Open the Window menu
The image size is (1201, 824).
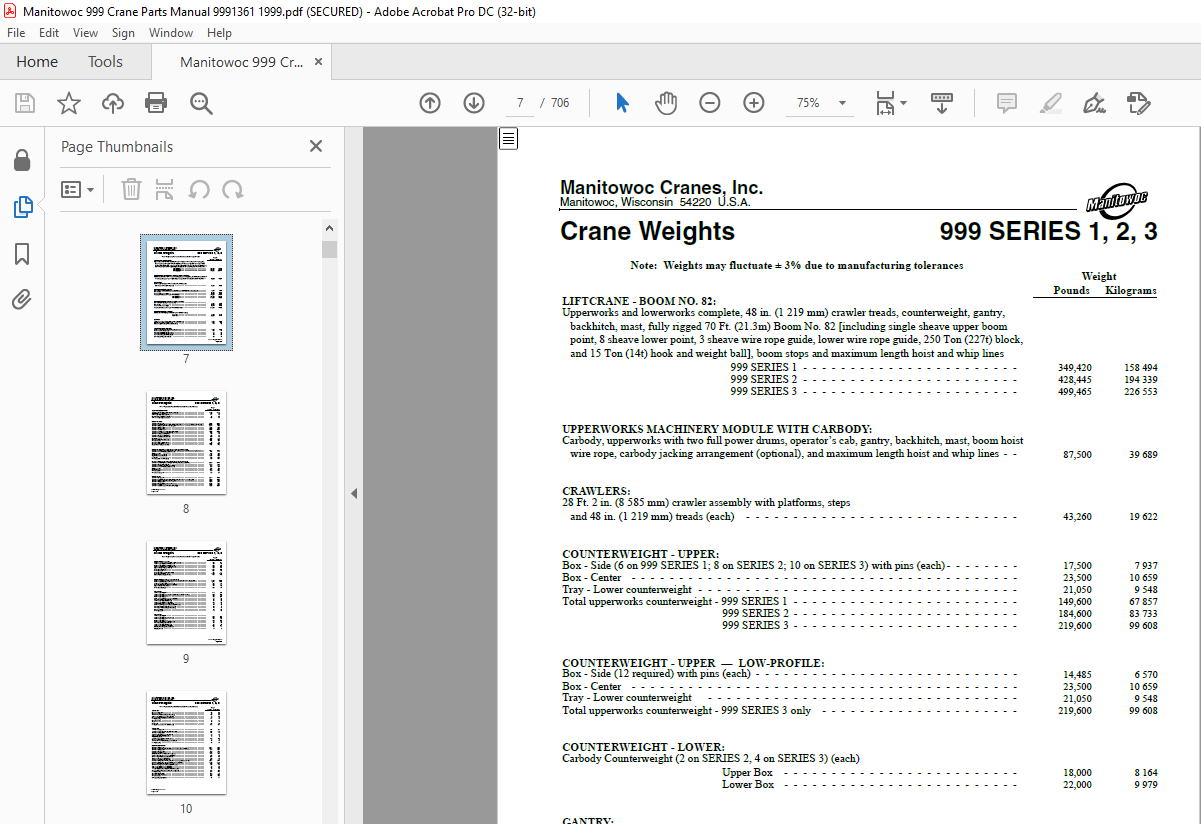click(x=171, y=33)
